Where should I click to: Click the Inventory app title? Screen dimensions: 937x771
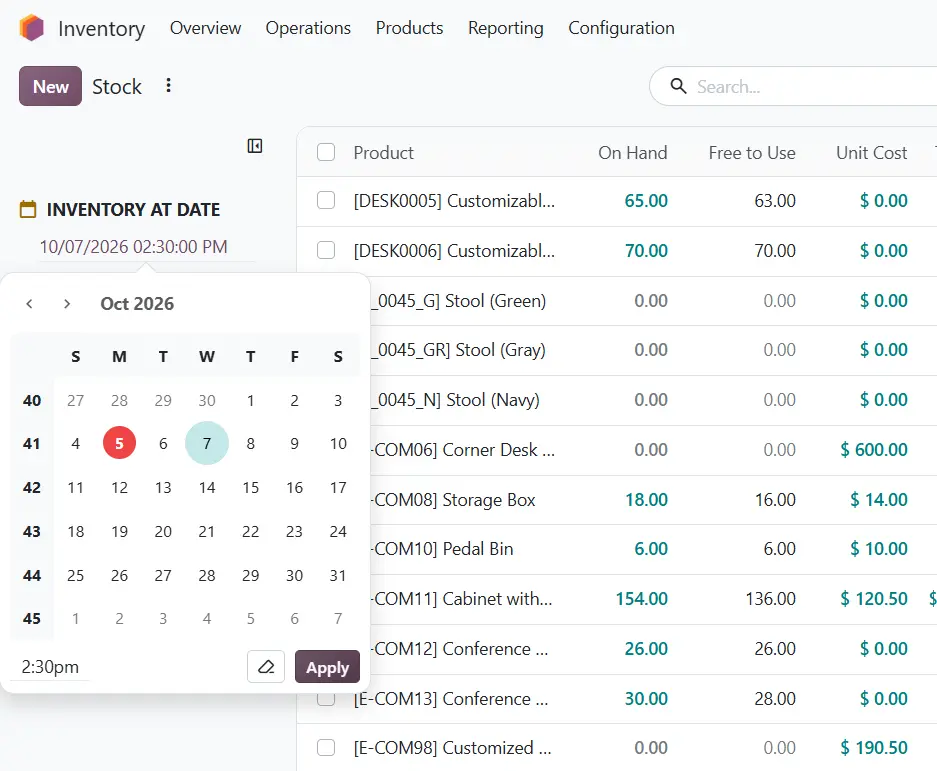click(x=102, y=29)
